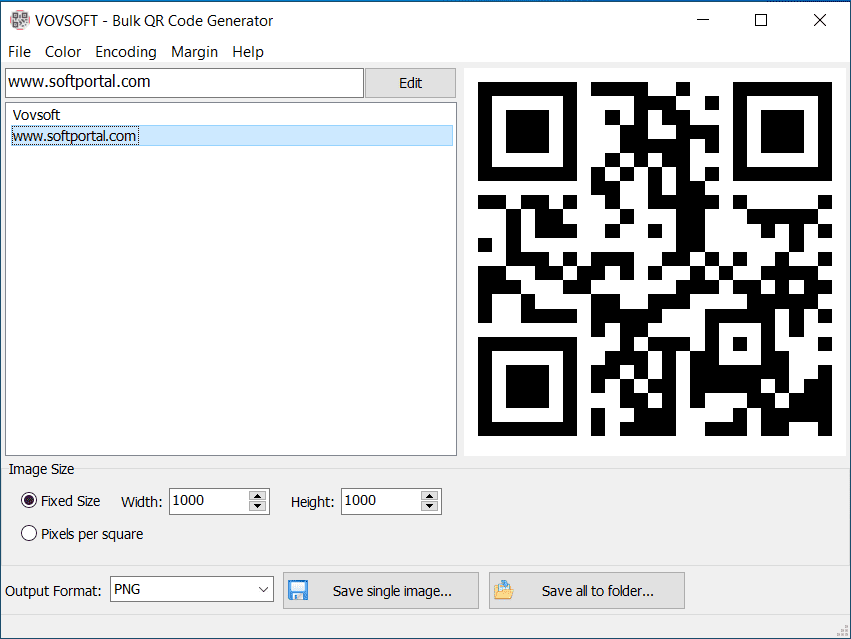Close the Bulk QR Code Generator window
The height and width of the screenshot is (639, 851).
820,20
